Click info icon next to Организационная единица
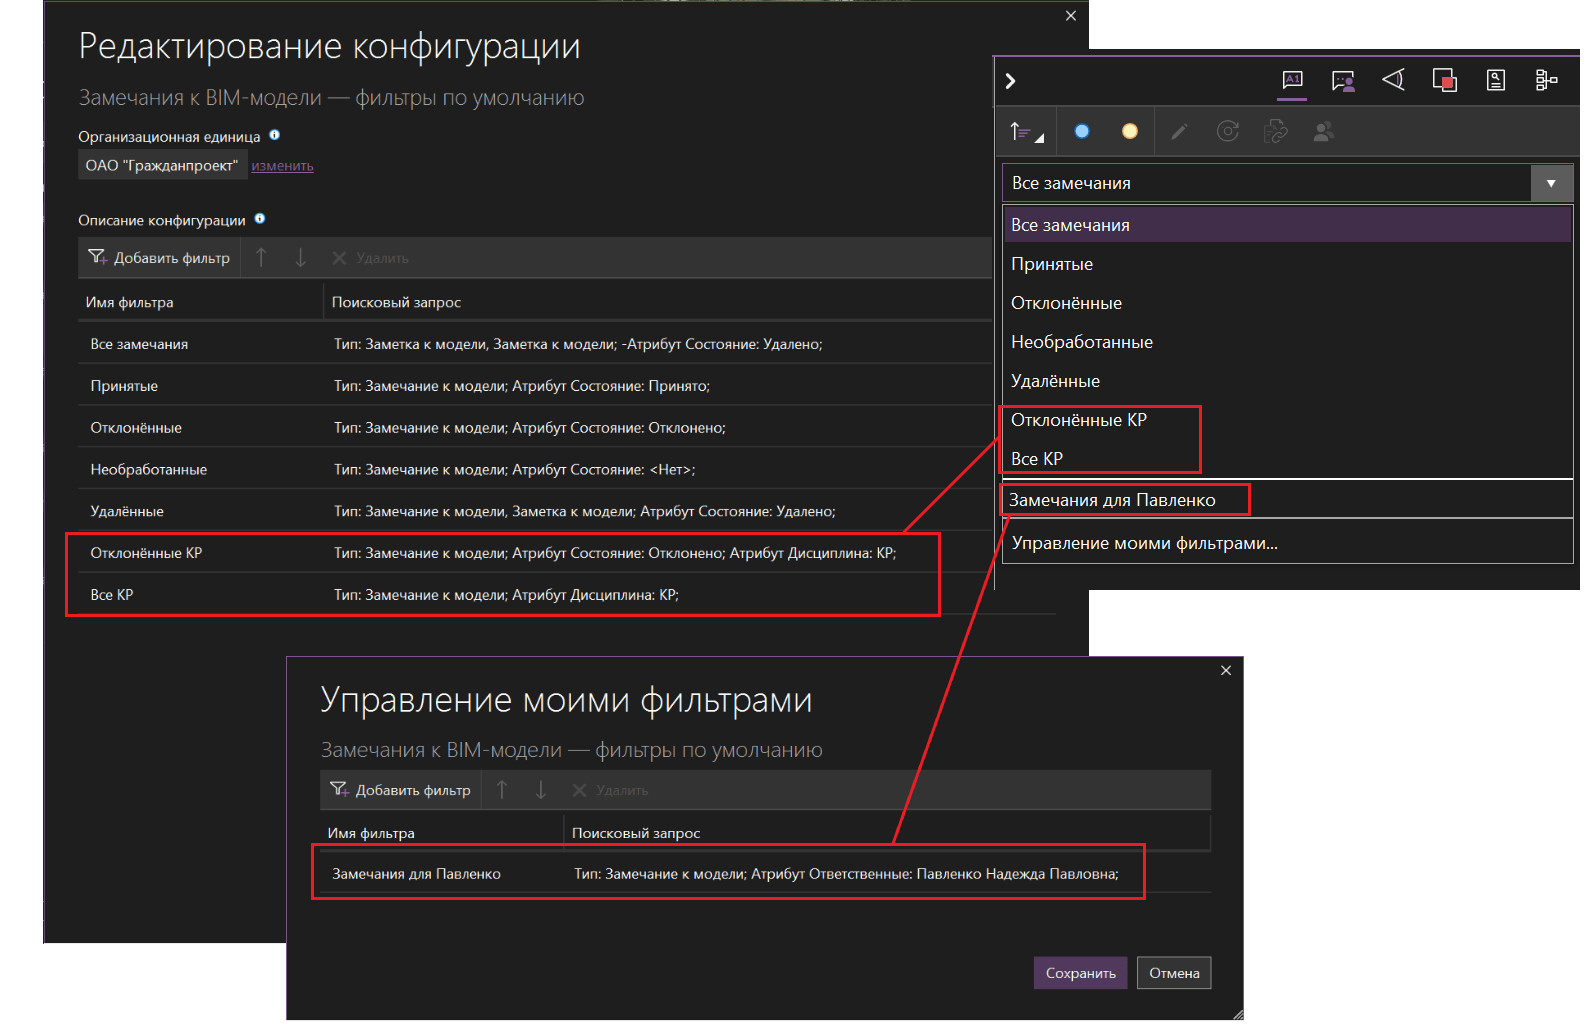The height and width of the screenshot is (1024, 1593). (x=274, y=135)
